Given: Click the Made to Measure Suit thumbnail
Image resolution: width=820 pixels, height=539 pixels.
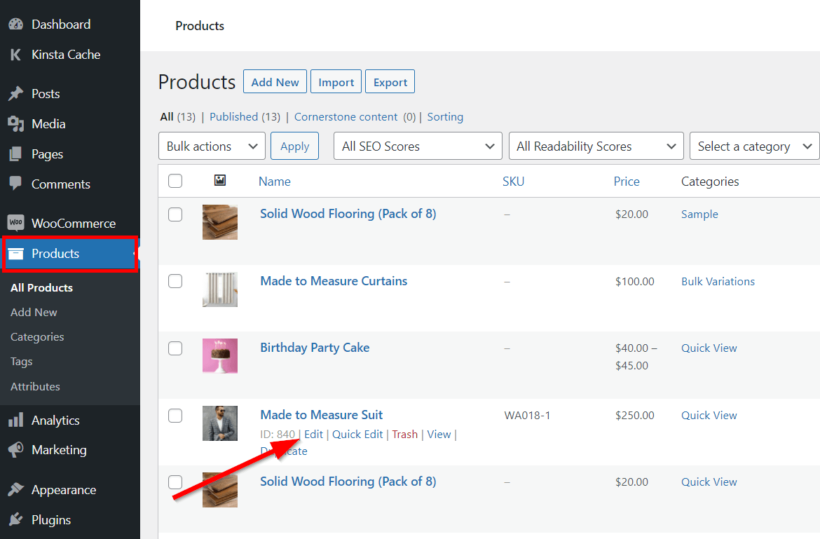Looking at the screenshot, I should (220, 423).
